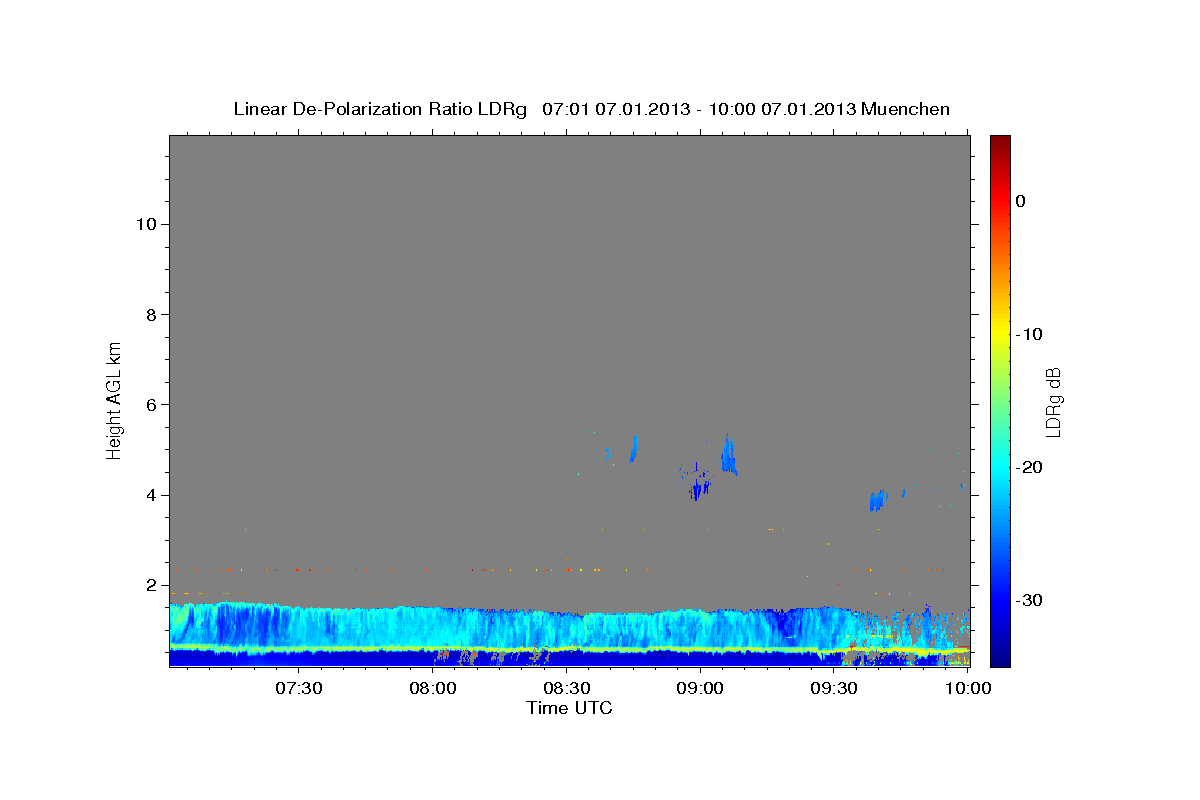Click the height tick label 4
Viewport: 1200px width, 800px height.
tap(152, 495)
